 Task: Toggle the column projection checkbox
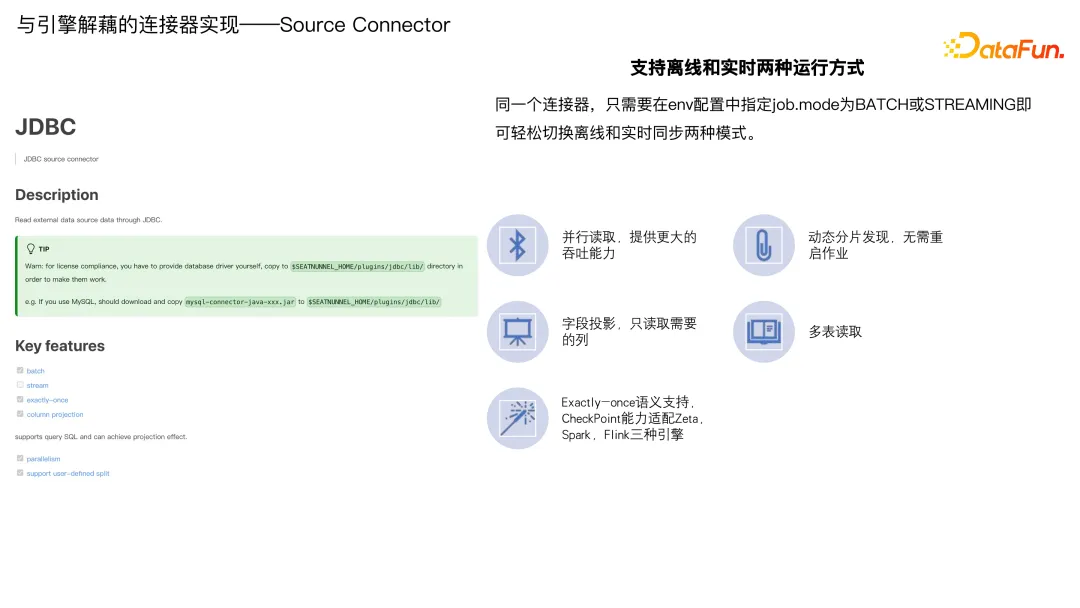click(x=20, y=414)
